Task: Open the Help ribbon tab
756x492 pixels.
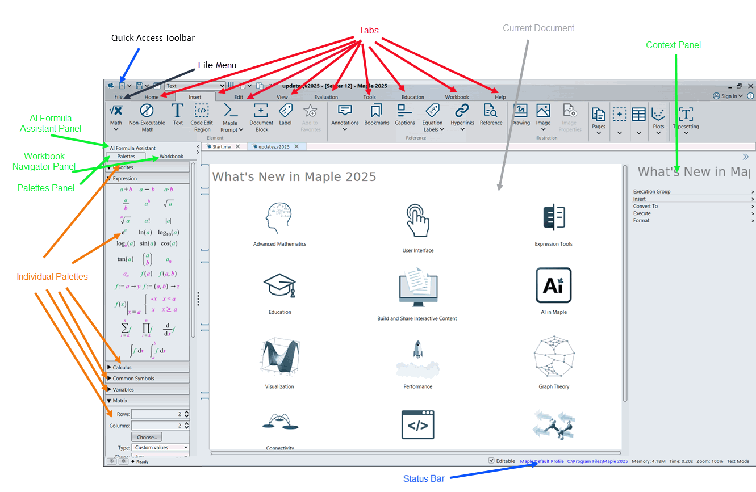Action: pyautogui.click(x=499, y=97)
